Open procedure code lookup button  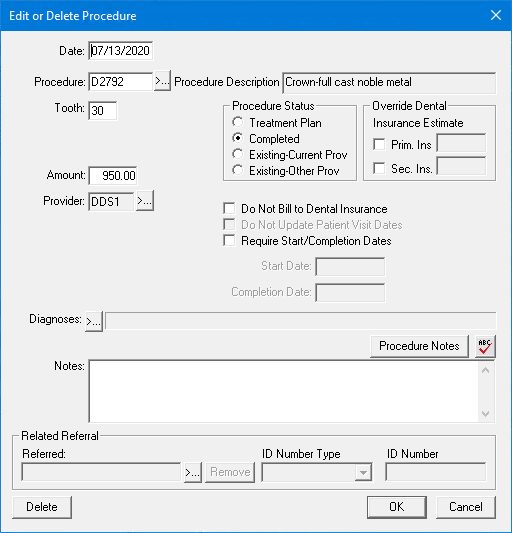(x=162, y=81)
